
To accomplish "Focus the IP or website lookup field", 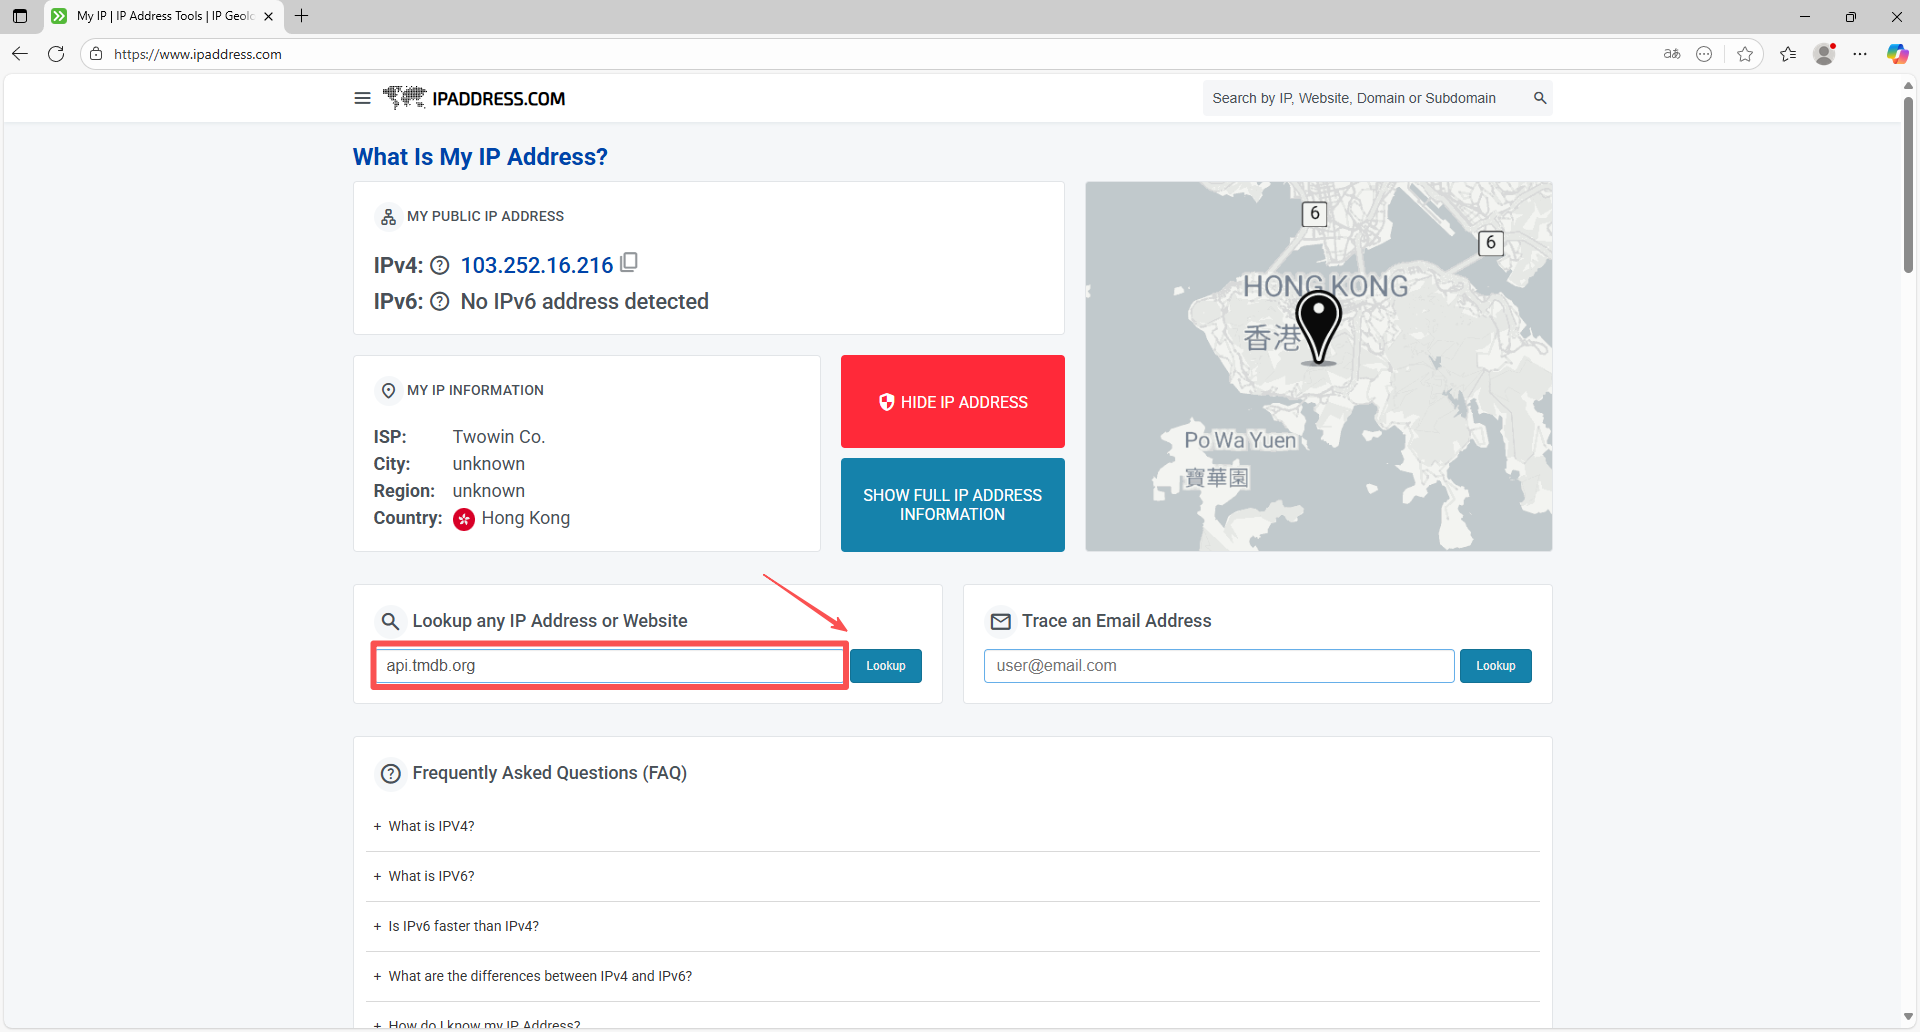I will click(x=610, y=666).
